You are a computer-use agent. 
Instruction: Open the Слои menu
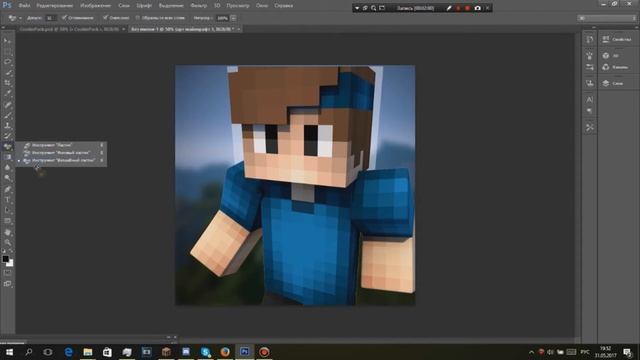tap(124, 6)
